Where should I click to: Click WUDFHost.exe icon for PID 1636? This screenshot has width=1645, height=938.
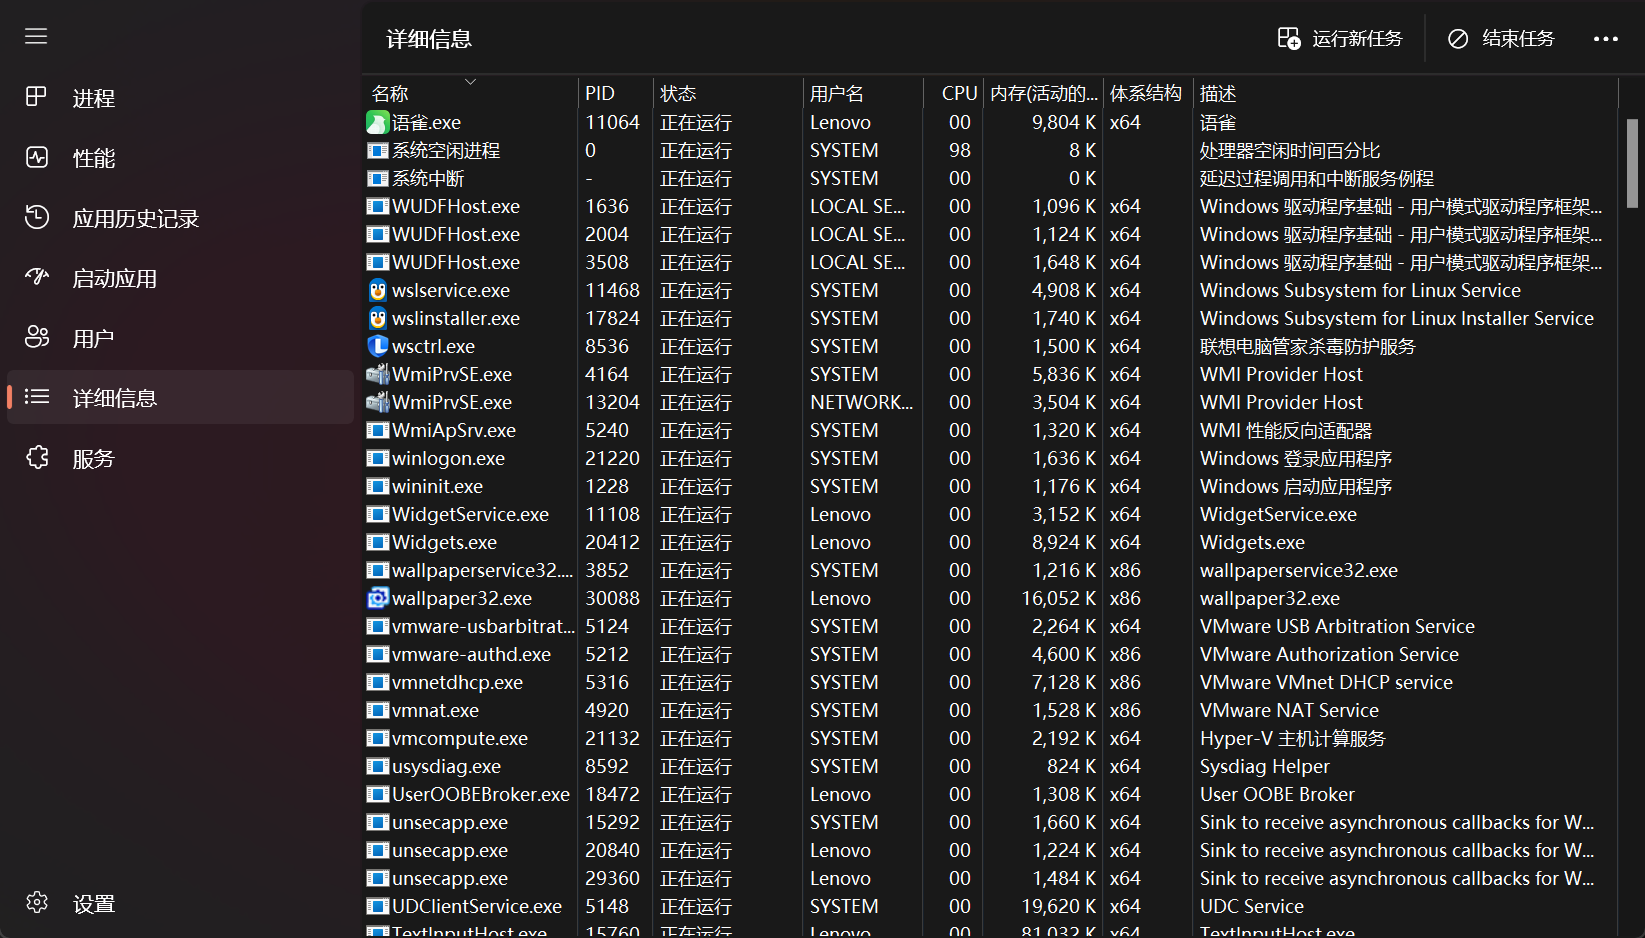[x=378, y=206]
